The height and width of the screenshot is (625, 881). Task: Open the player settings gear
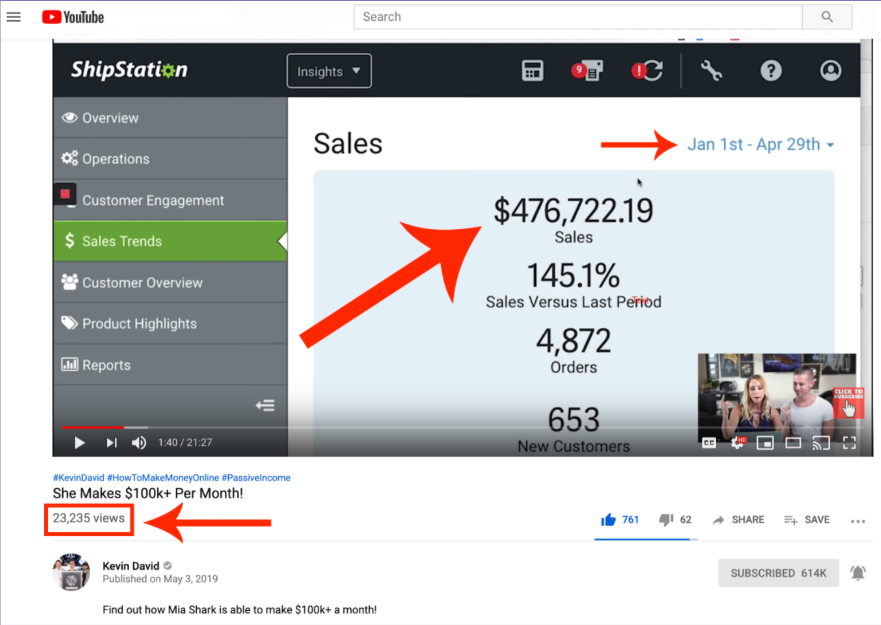click(x=737, y=443)
